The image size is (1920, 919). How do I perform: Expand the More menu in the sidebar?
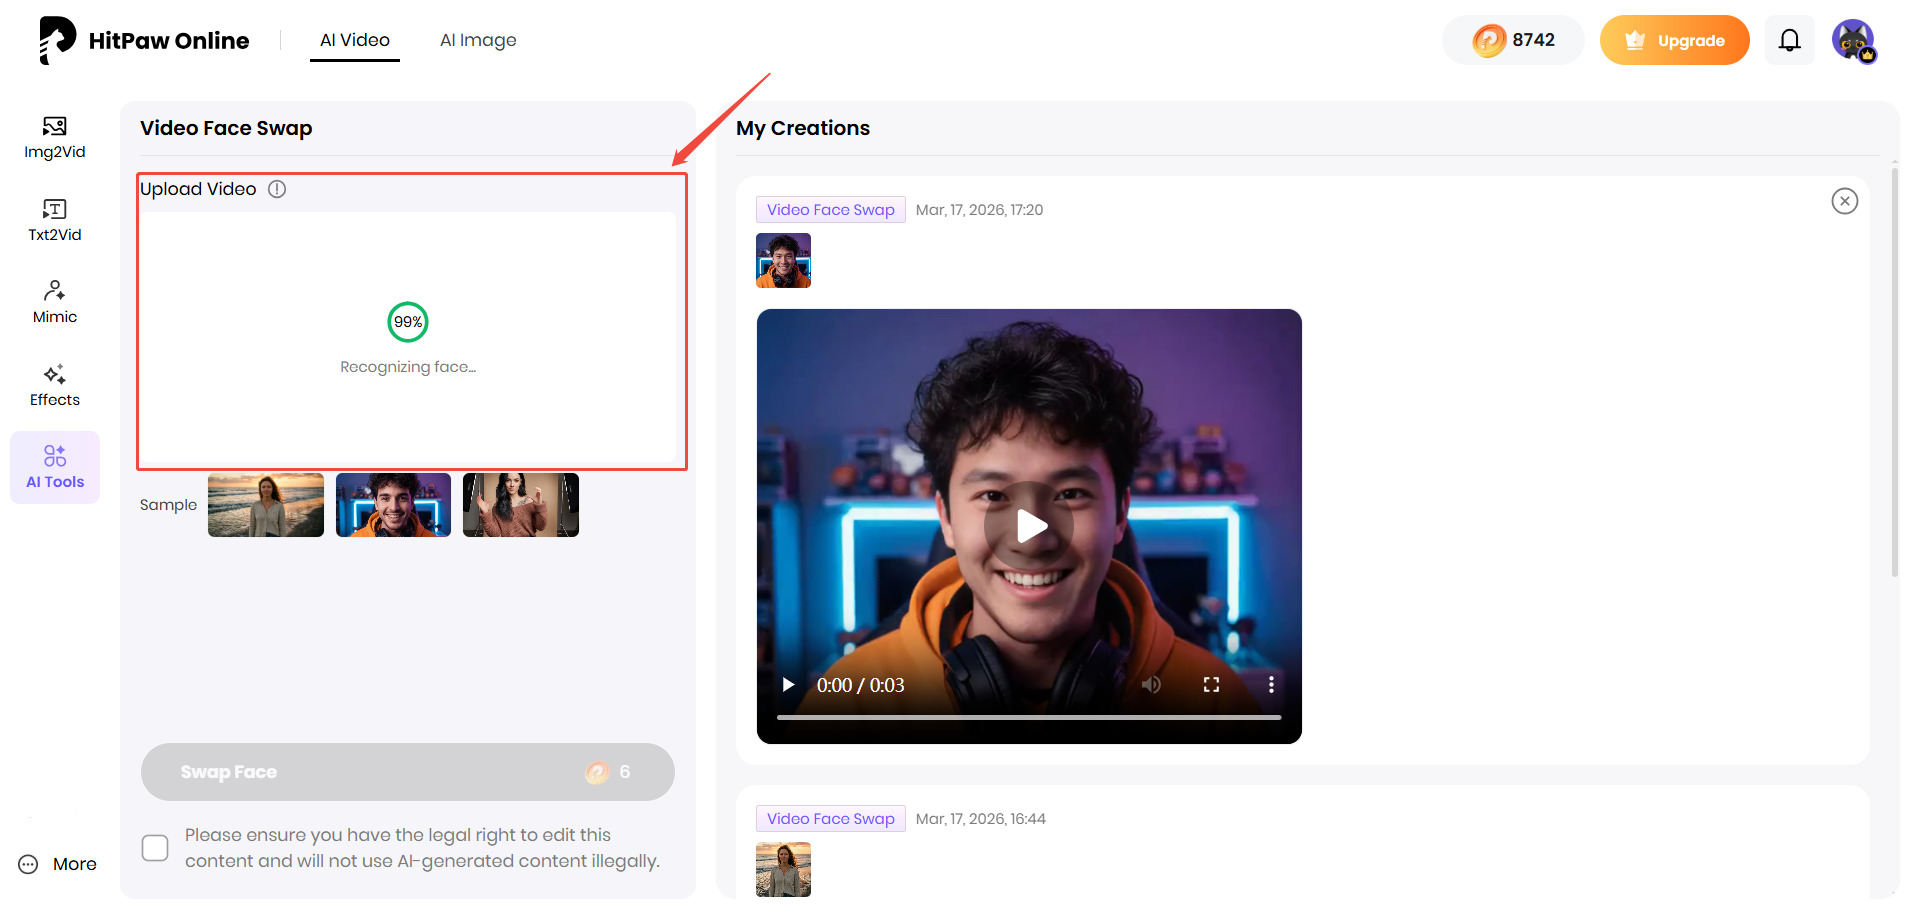[x=56, y=863]
